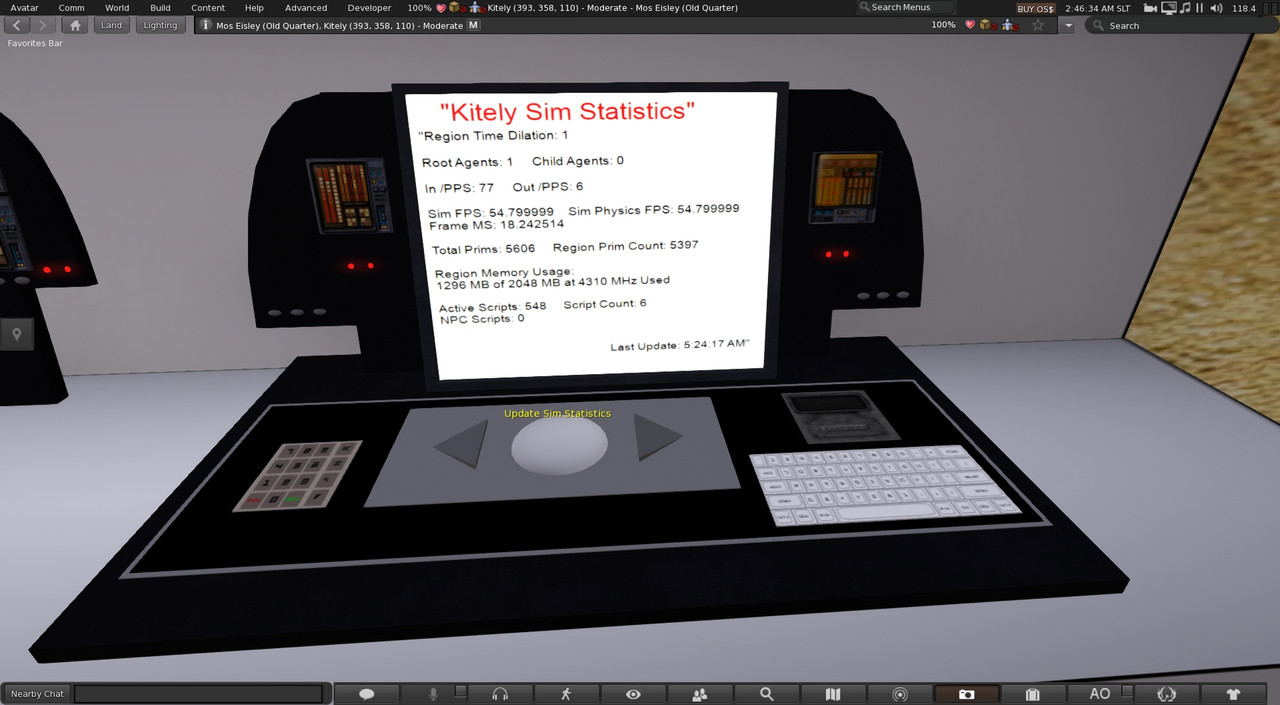Click the Favorites Bar label
The width and height of the screenshot is (1280, 705).
35,43
